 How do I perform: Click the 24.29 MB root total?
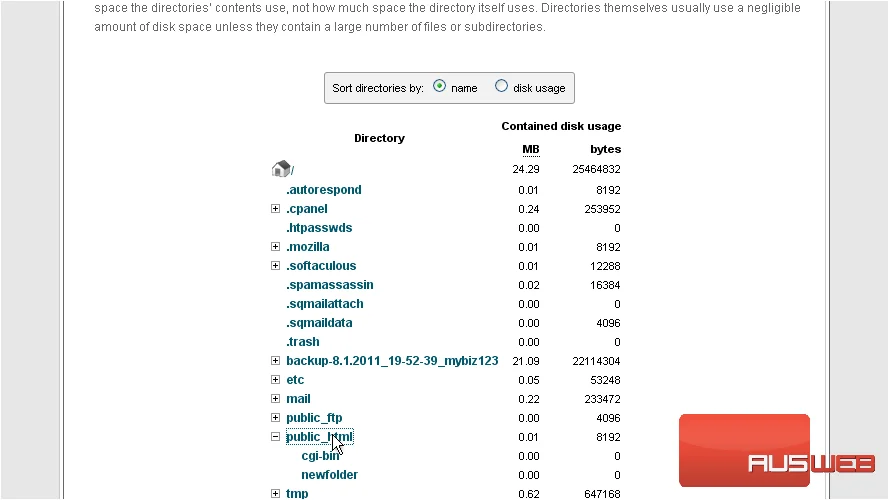pos(526,169)
